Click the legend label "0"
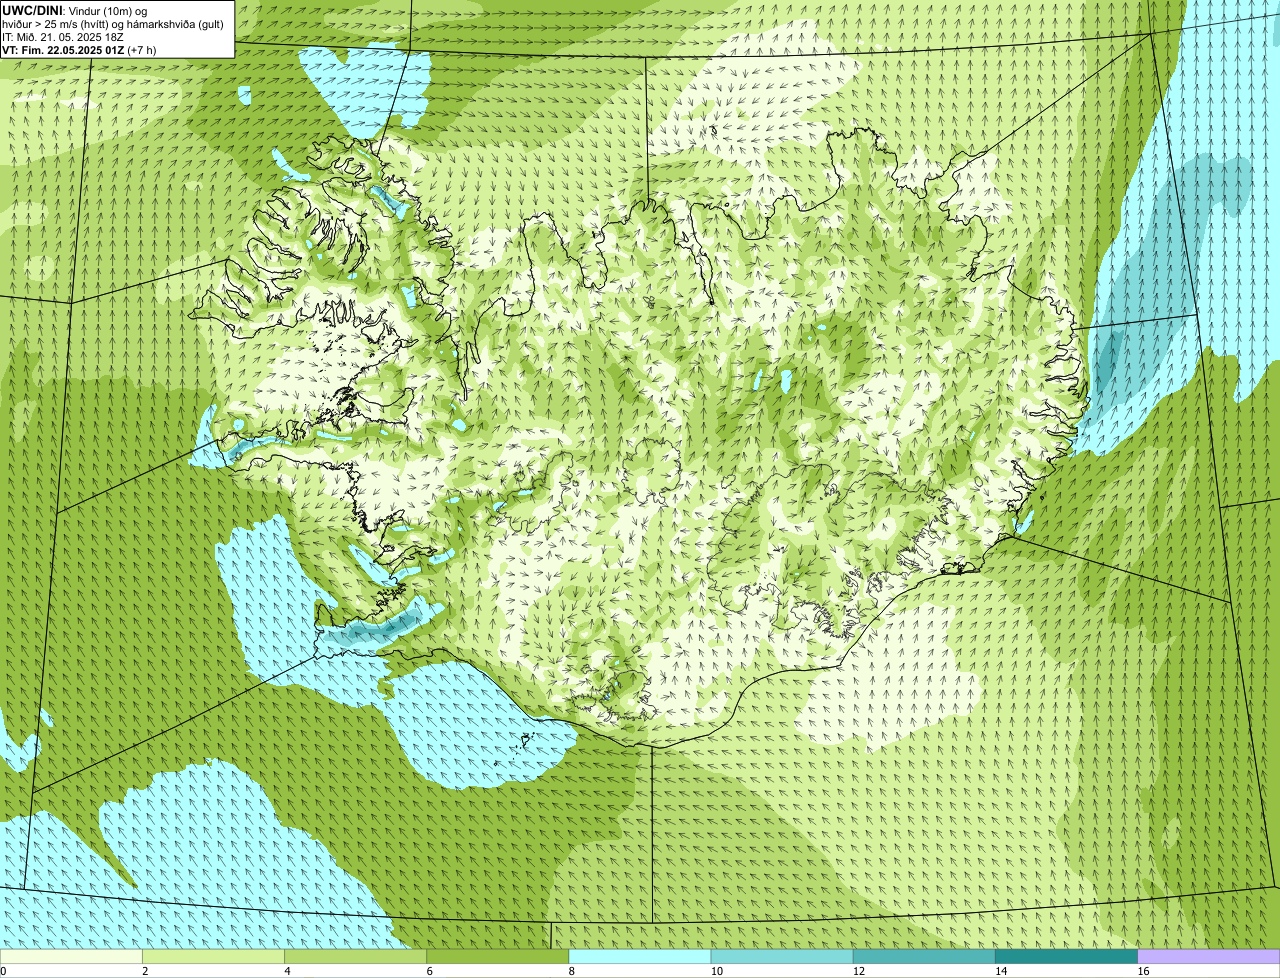This screenshot has width=1280, height=978. point(3,971)
